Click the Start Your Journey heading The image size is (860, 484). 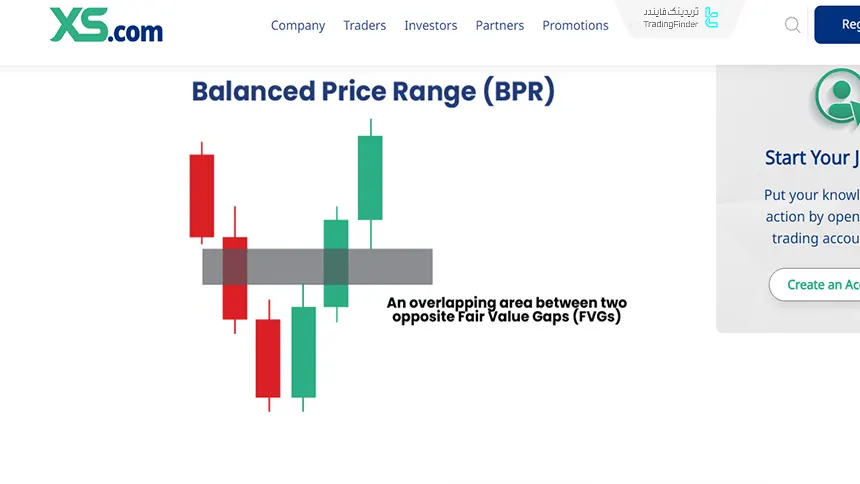point(811,158)
